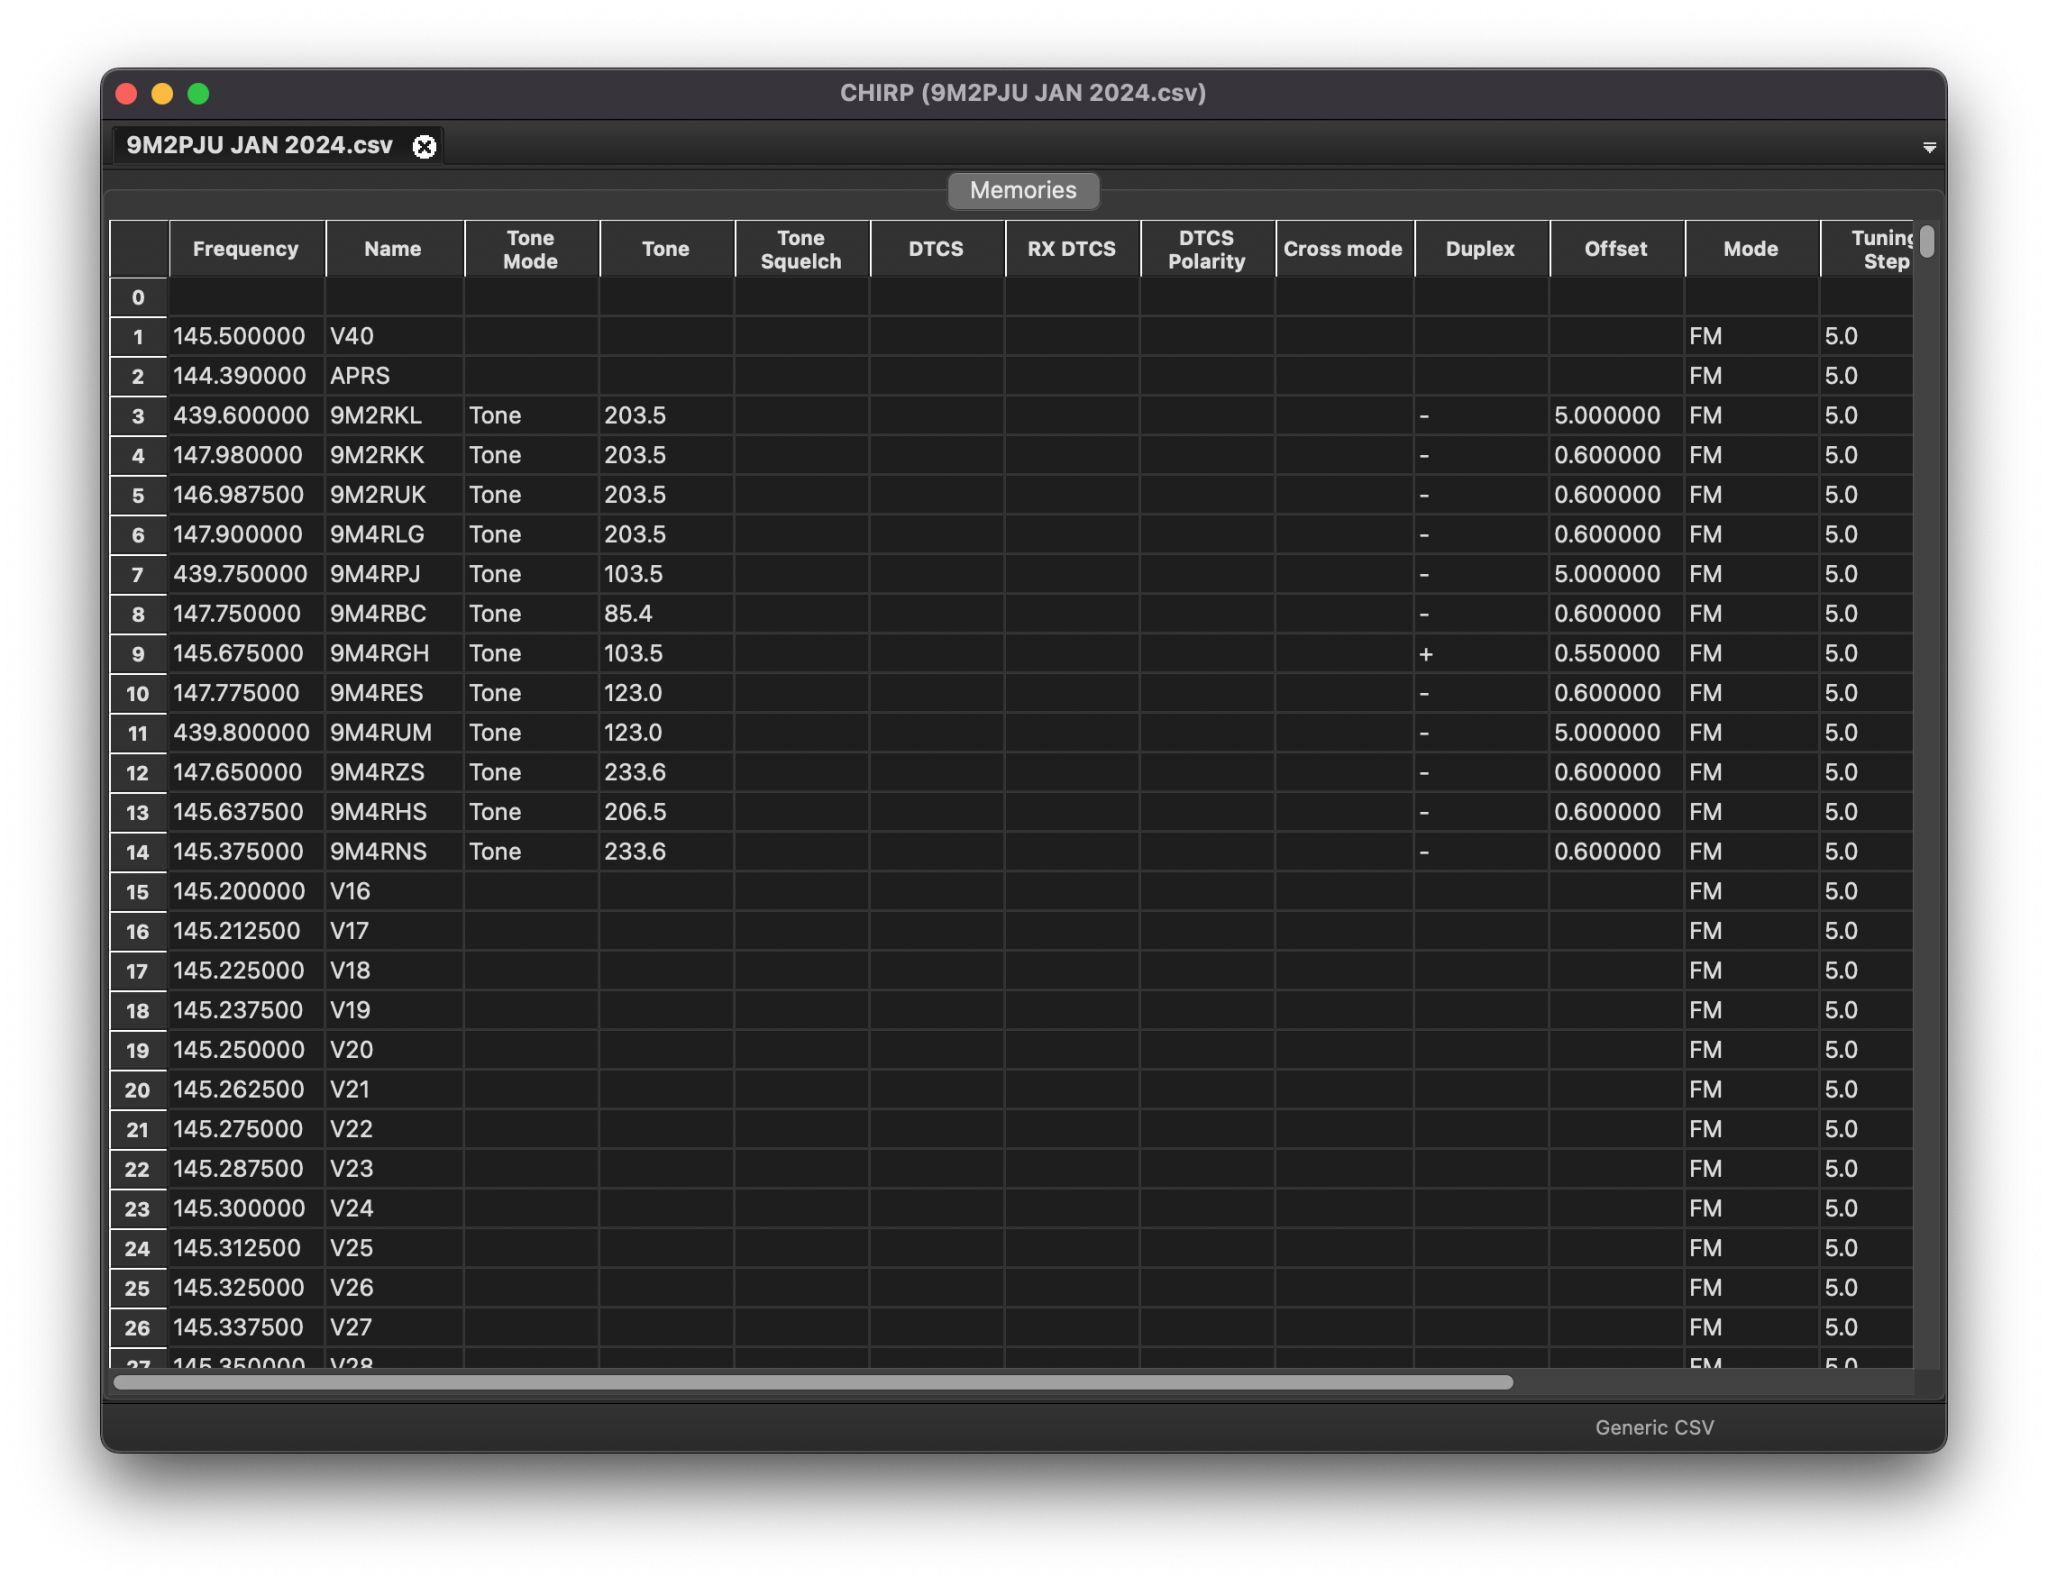Click the Tone Mode column header

(x=530, y=248)
